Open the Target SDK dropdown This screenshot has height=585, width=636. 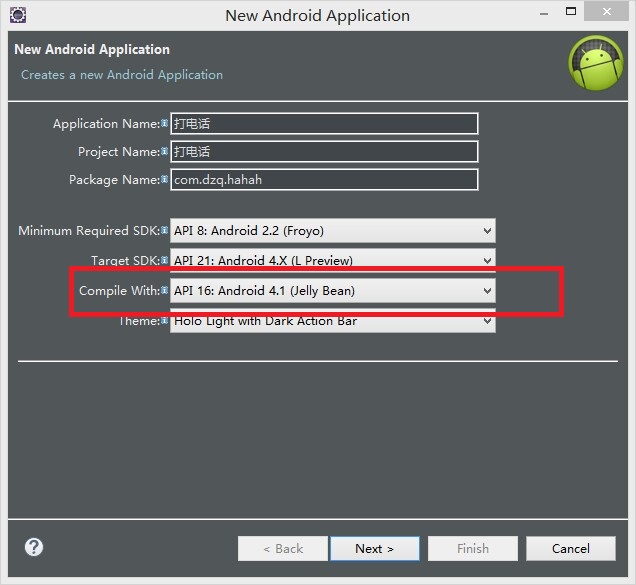tap(333, 258)
